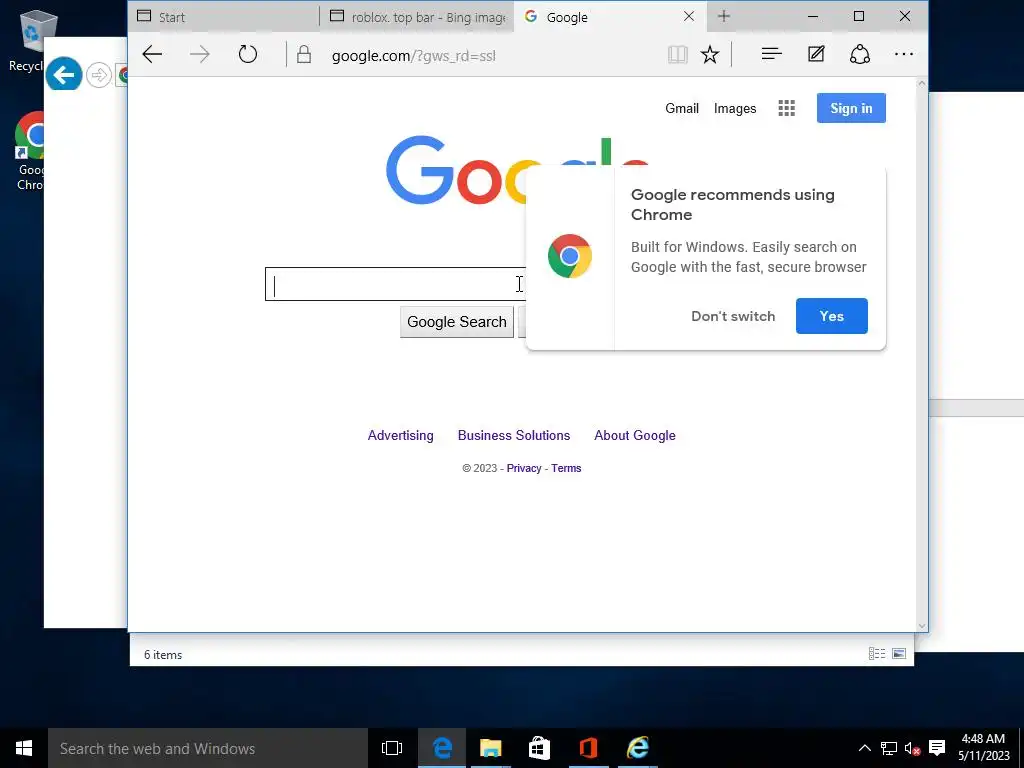Viewport: 1024px width, 768px height.
Task: Open the Windows Start menu
Action: [x=24, y=748]
